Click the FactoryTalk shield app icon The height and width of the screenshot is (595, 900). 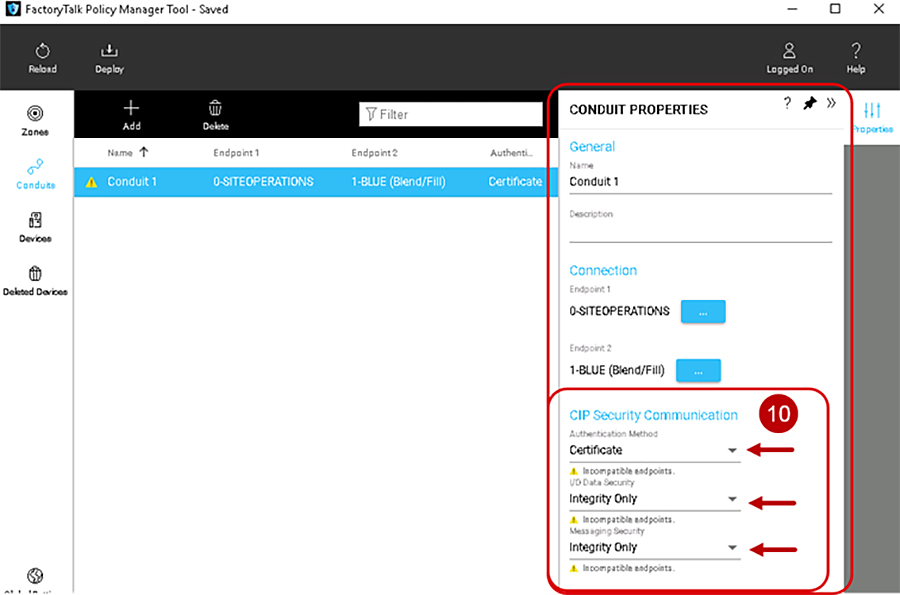(x=13, y=9)
